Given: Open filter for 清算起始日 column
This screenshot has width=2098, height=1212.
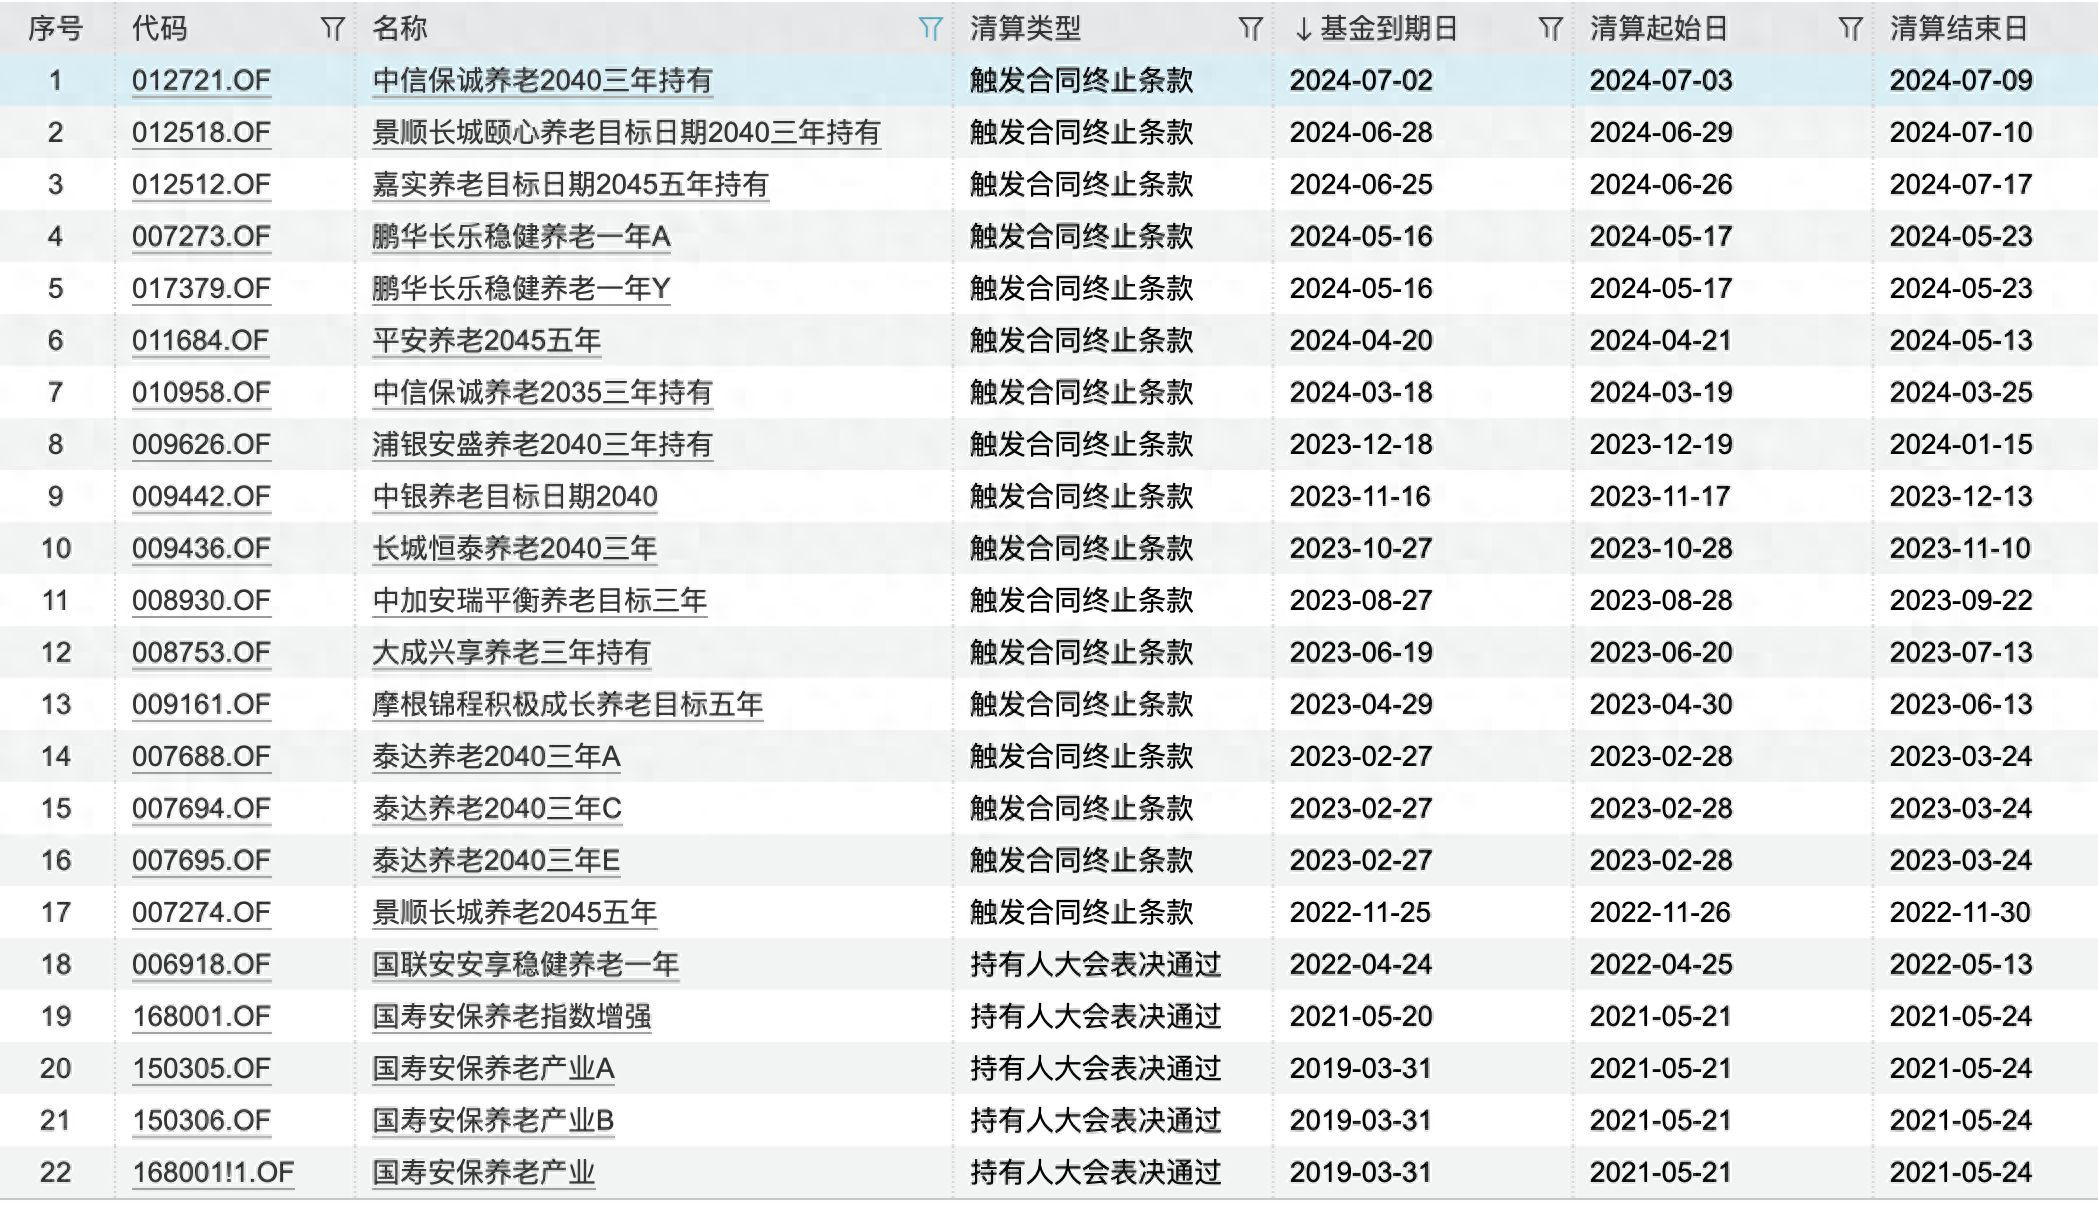Looking at the screenshot, I should (1850, 29).
